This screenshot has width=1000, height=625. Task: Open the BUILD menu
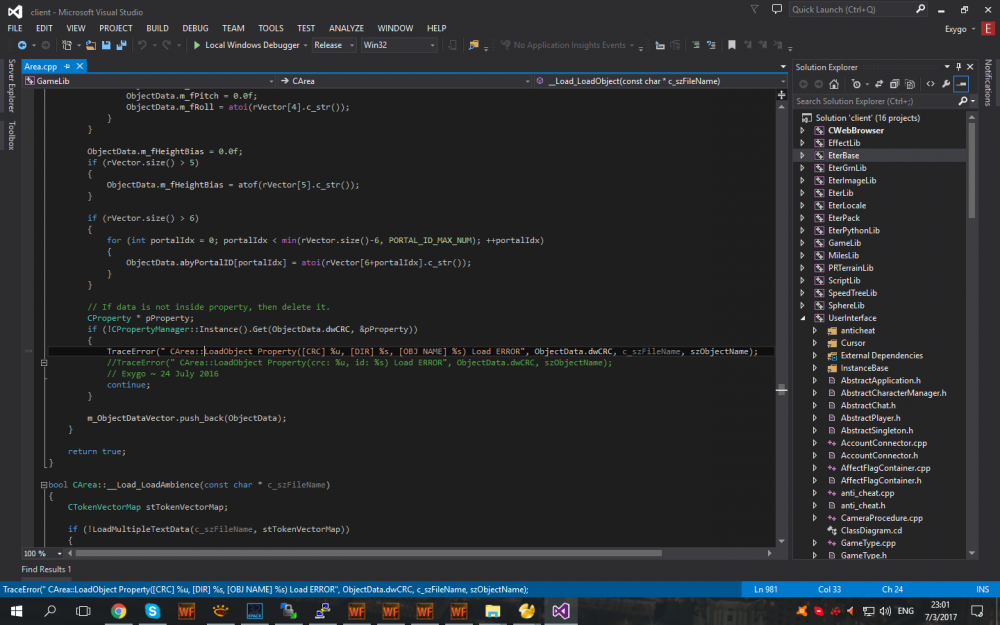pos(158,28)
